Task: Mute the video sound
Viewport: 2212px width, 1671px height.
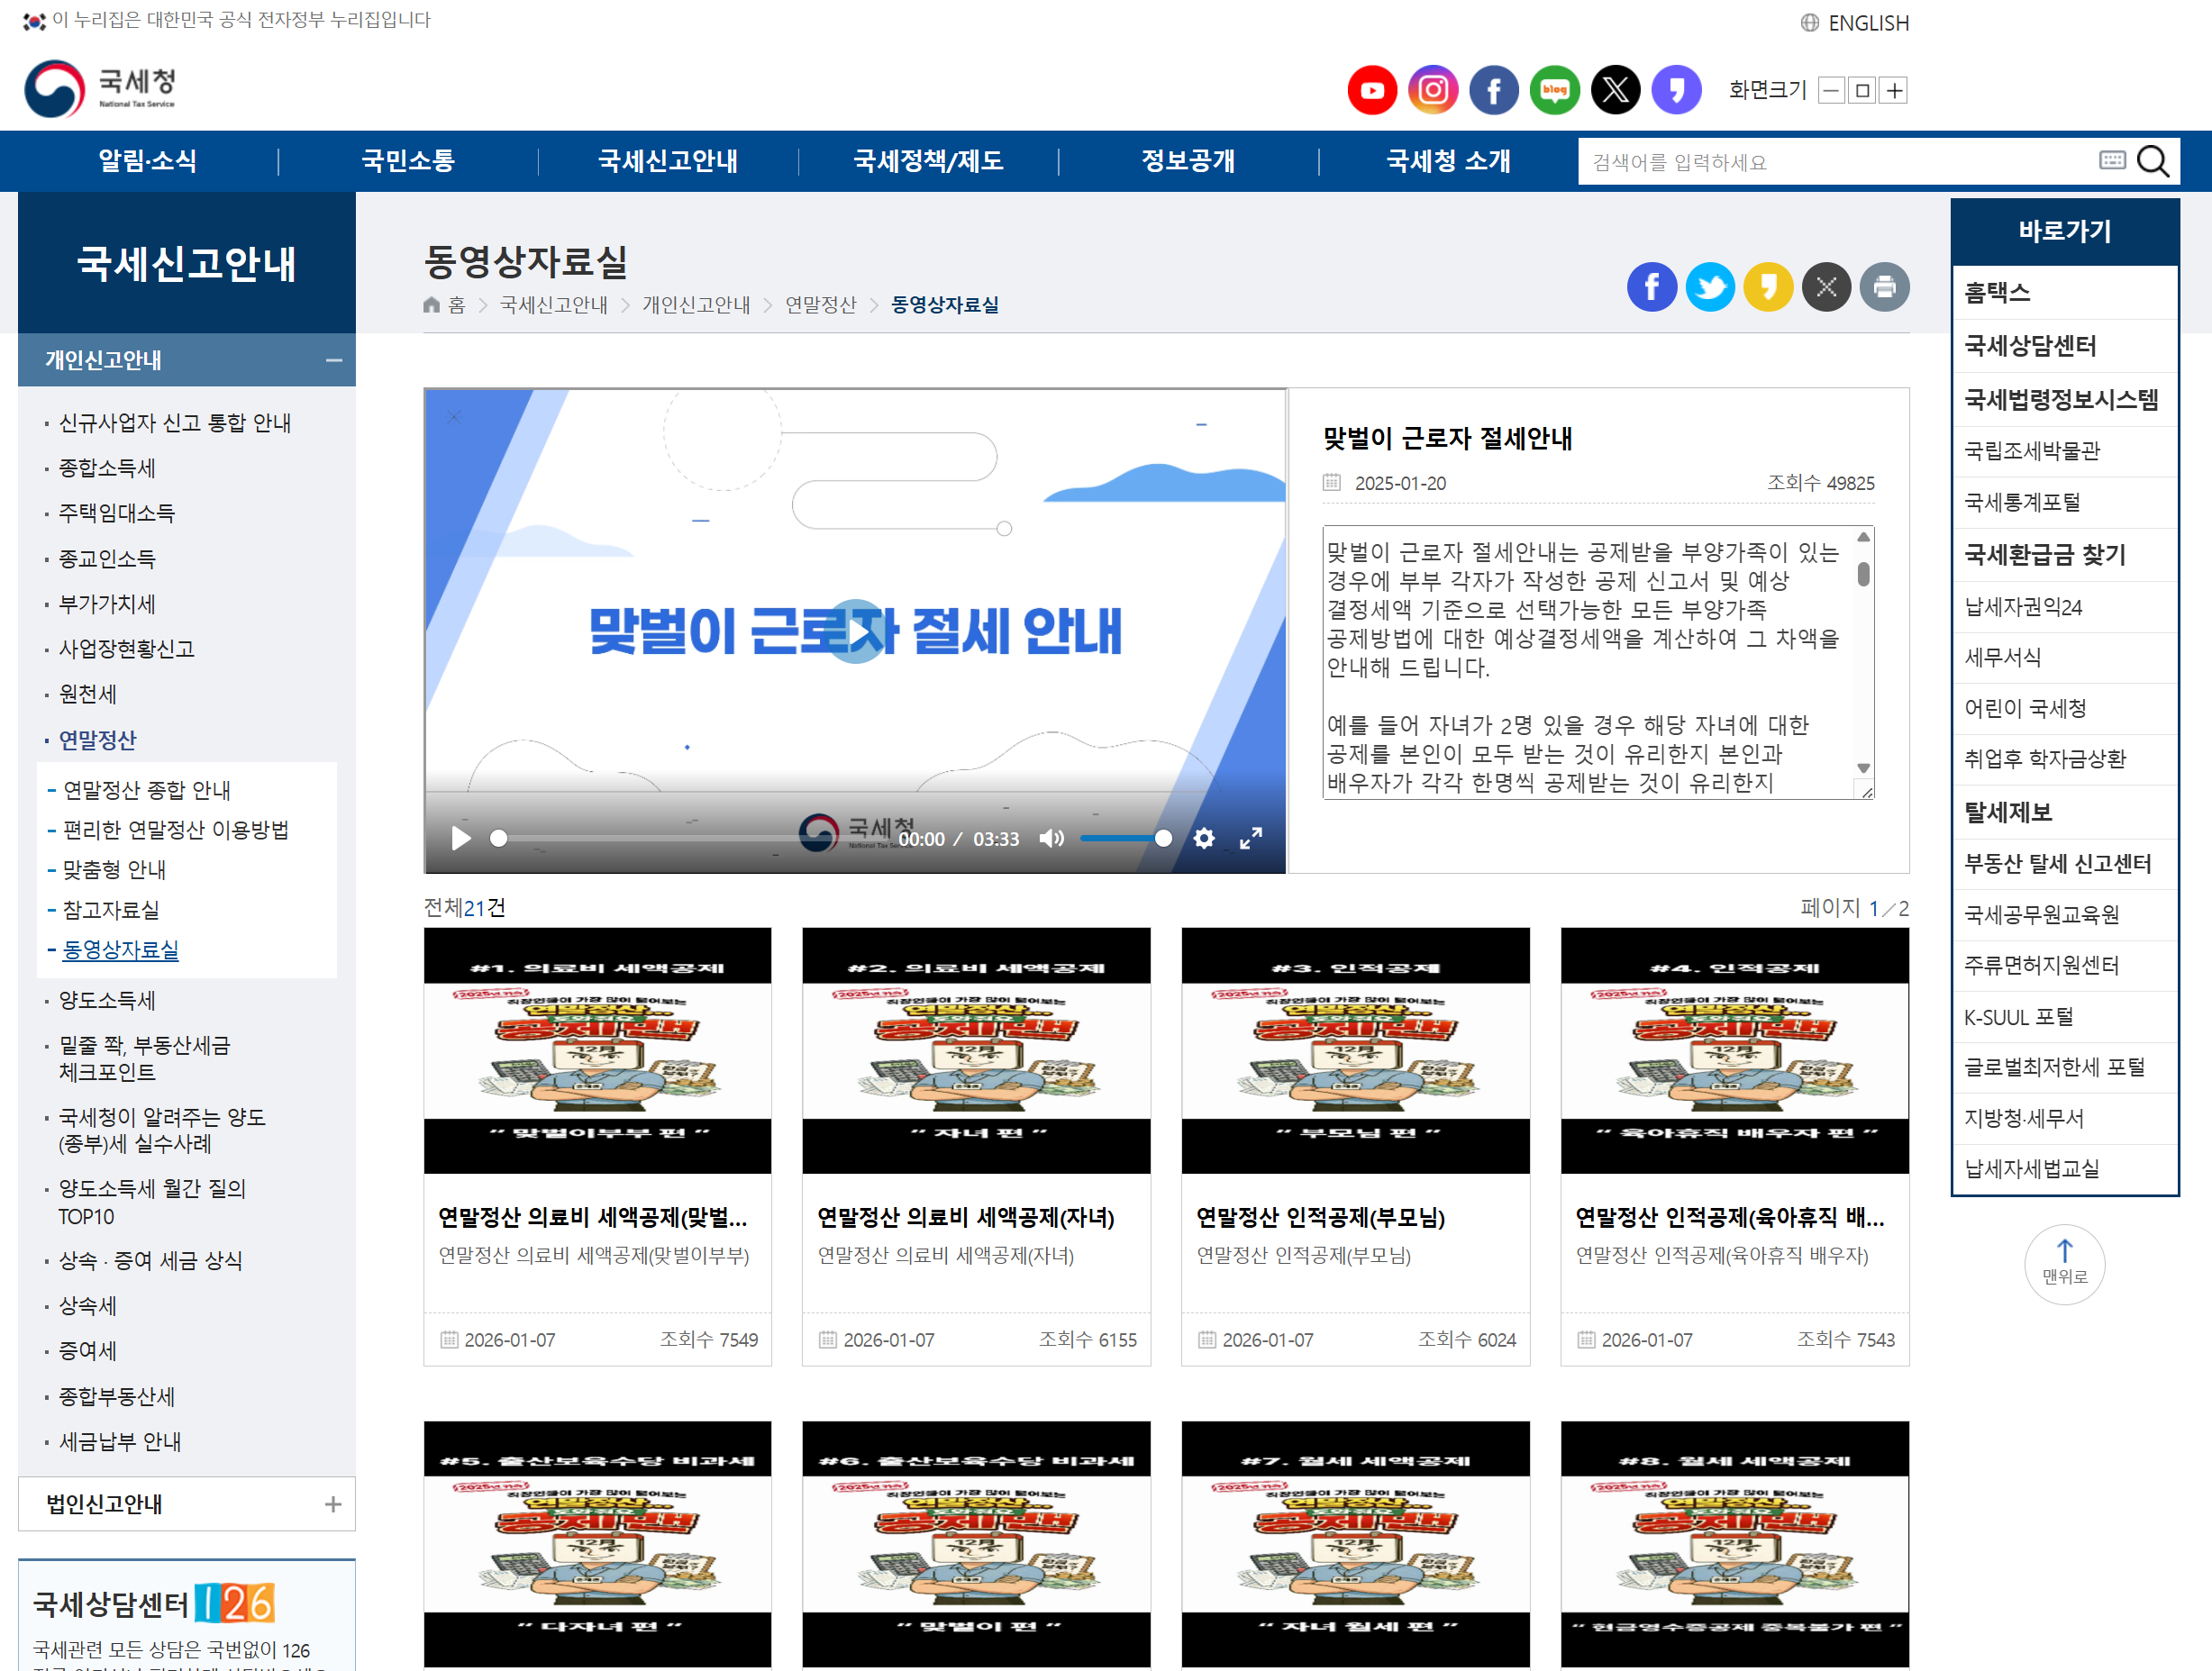Action: coord(1052,839)
